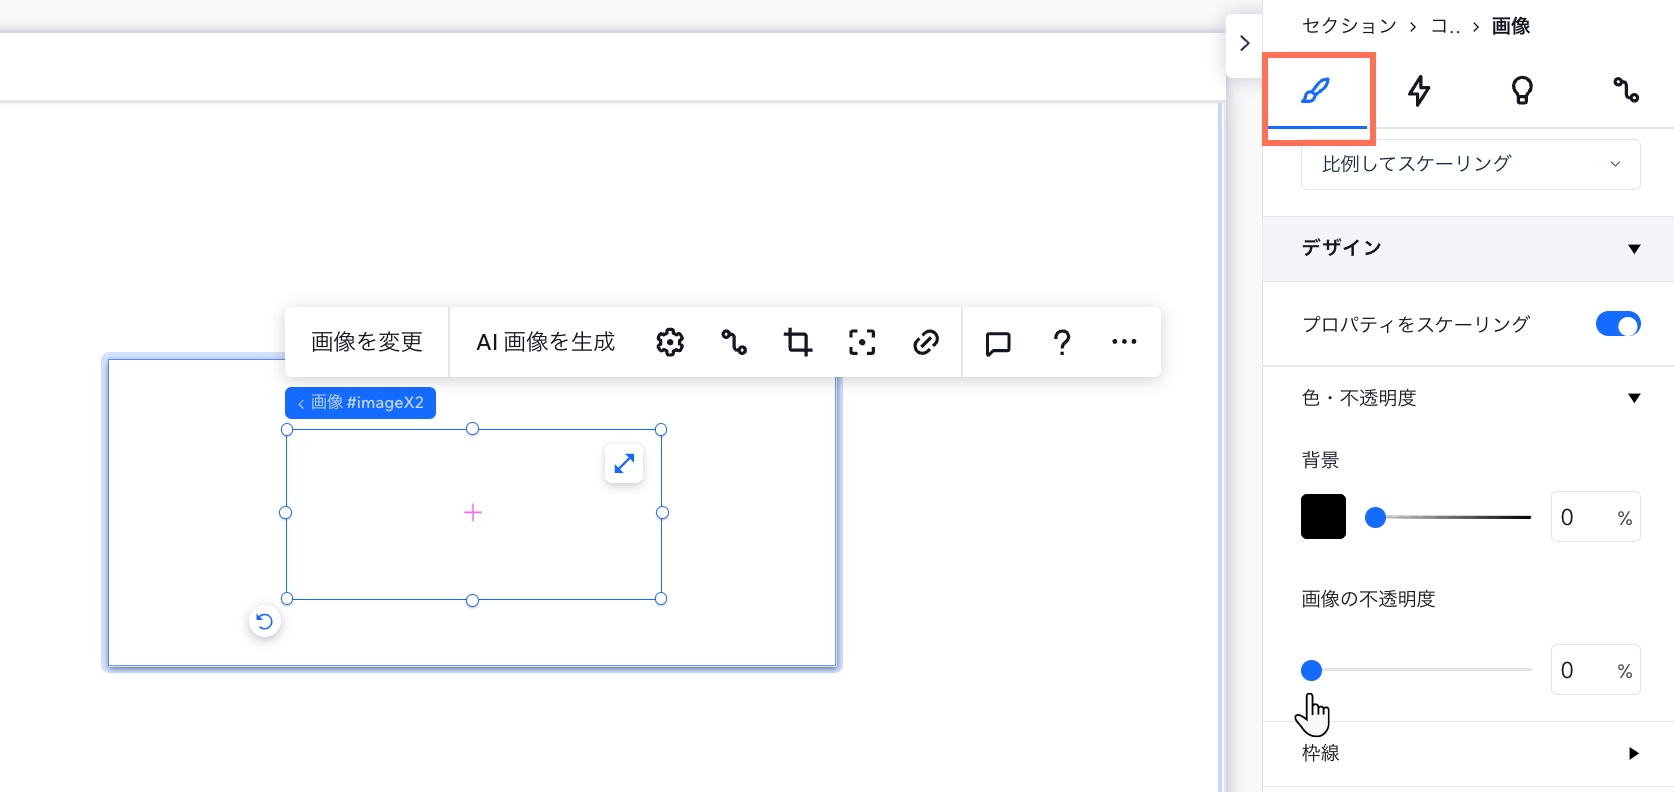Click the コ.. breadcrumb item
1674x792 pixels.
pos(1445,26)
